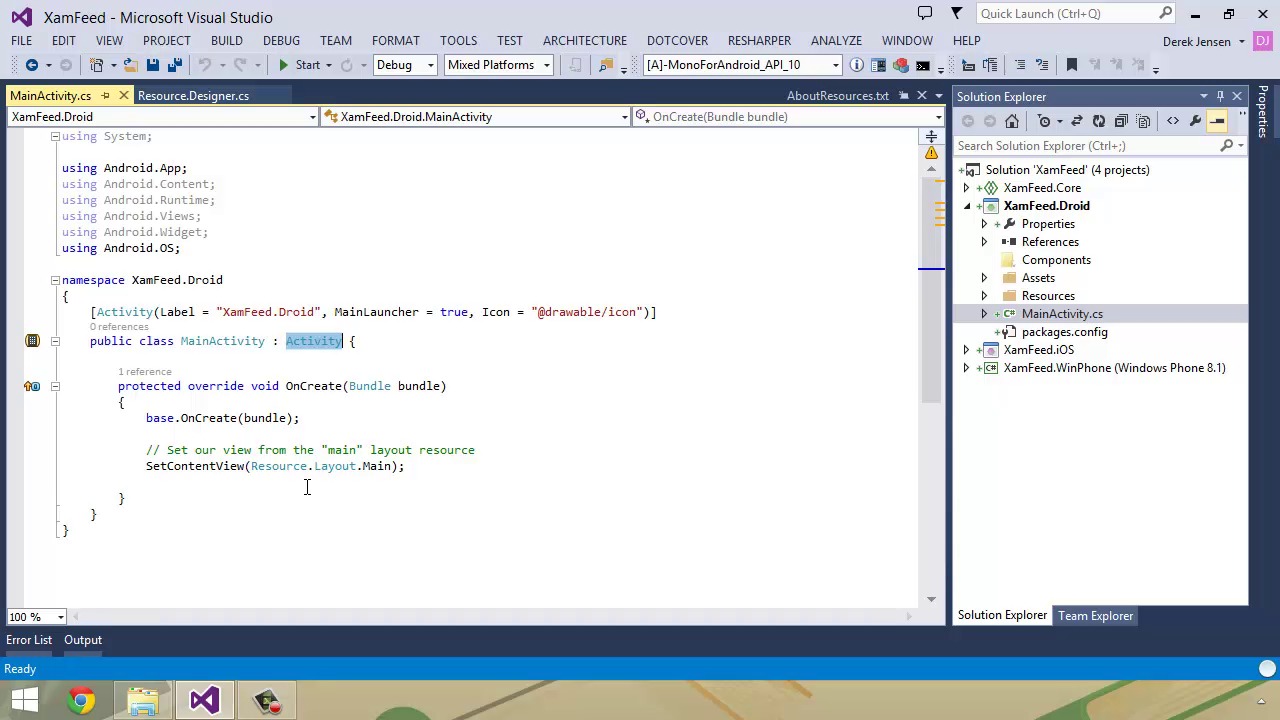The height and width of the screenshot is (720, 1280).
Task: Click the Comment Out Selection icon
Action: pyautogui.click(x=1020, y=65)
